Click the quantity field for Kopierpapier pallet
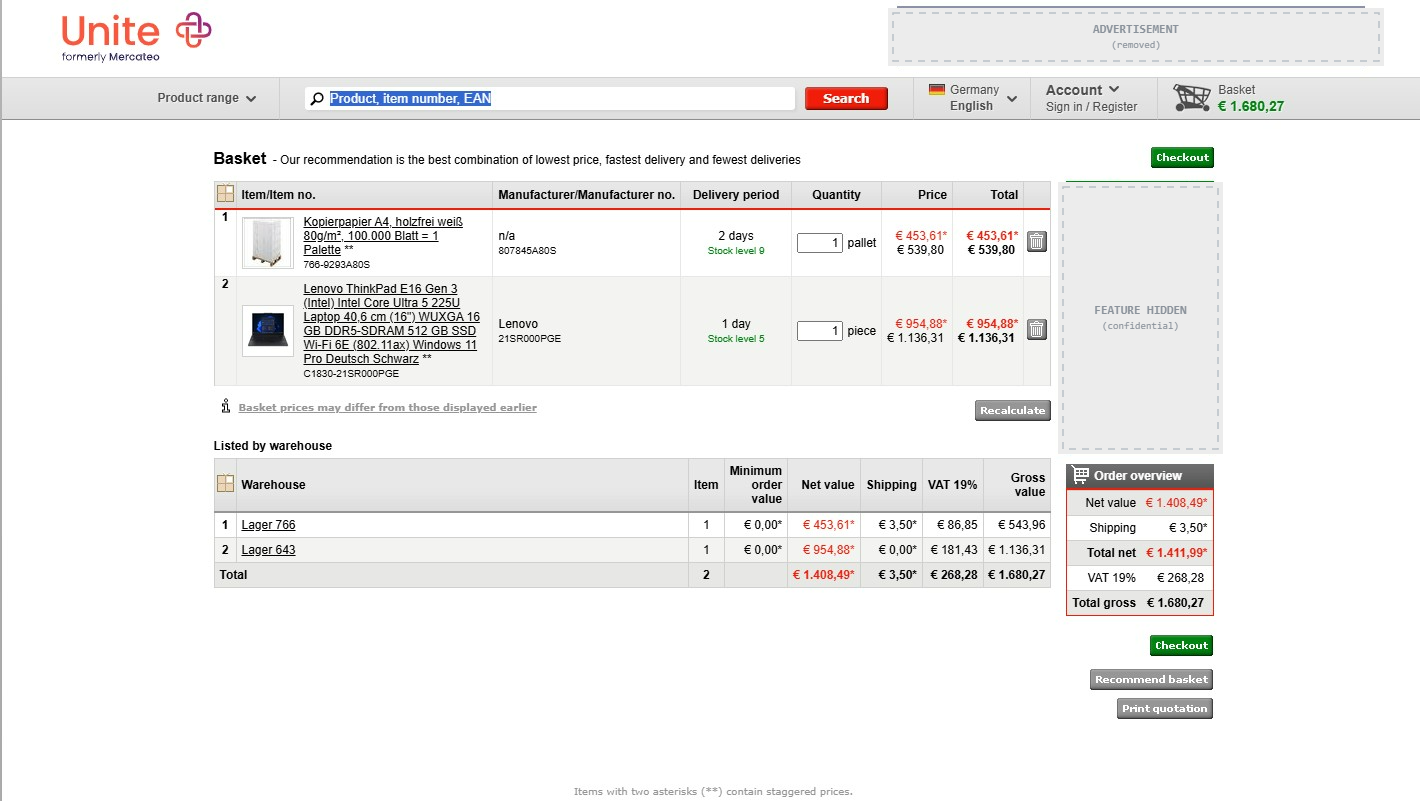This screenshot has width=1420, height=801. click(x=820, y=243)
